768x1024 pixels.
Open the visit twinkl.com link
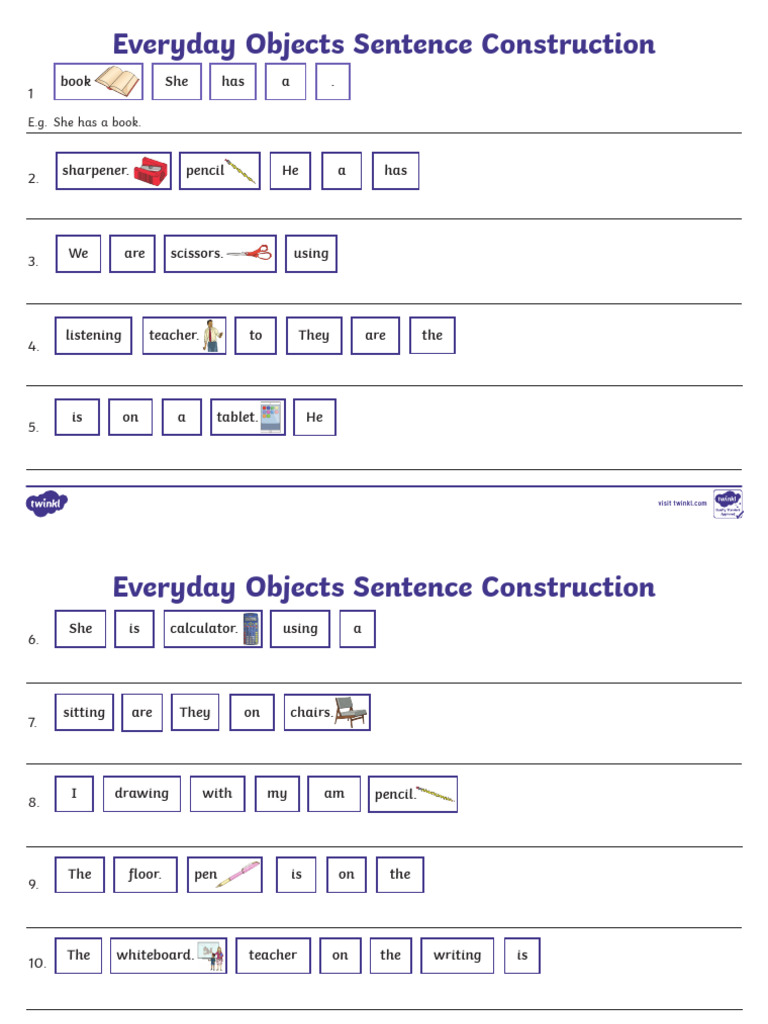point(682,503)
